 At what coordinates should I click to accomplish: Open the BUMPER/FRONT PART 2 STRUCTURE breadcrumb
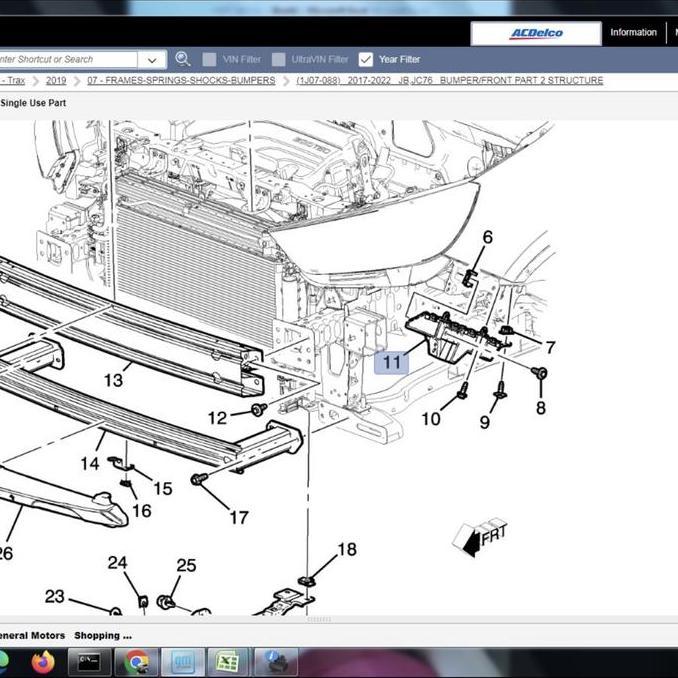[450, 80]
